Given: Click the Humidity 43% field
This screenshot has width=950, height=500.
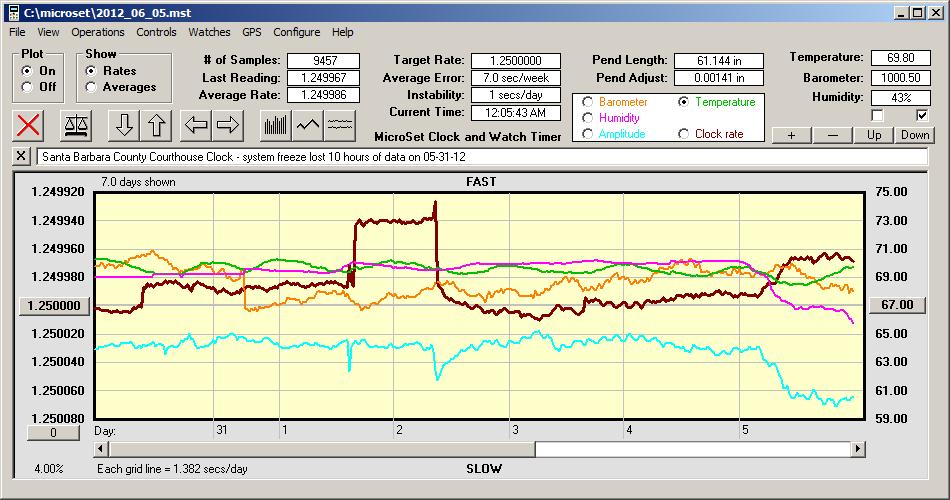Looking at the screenshot, I should [900, 98].
